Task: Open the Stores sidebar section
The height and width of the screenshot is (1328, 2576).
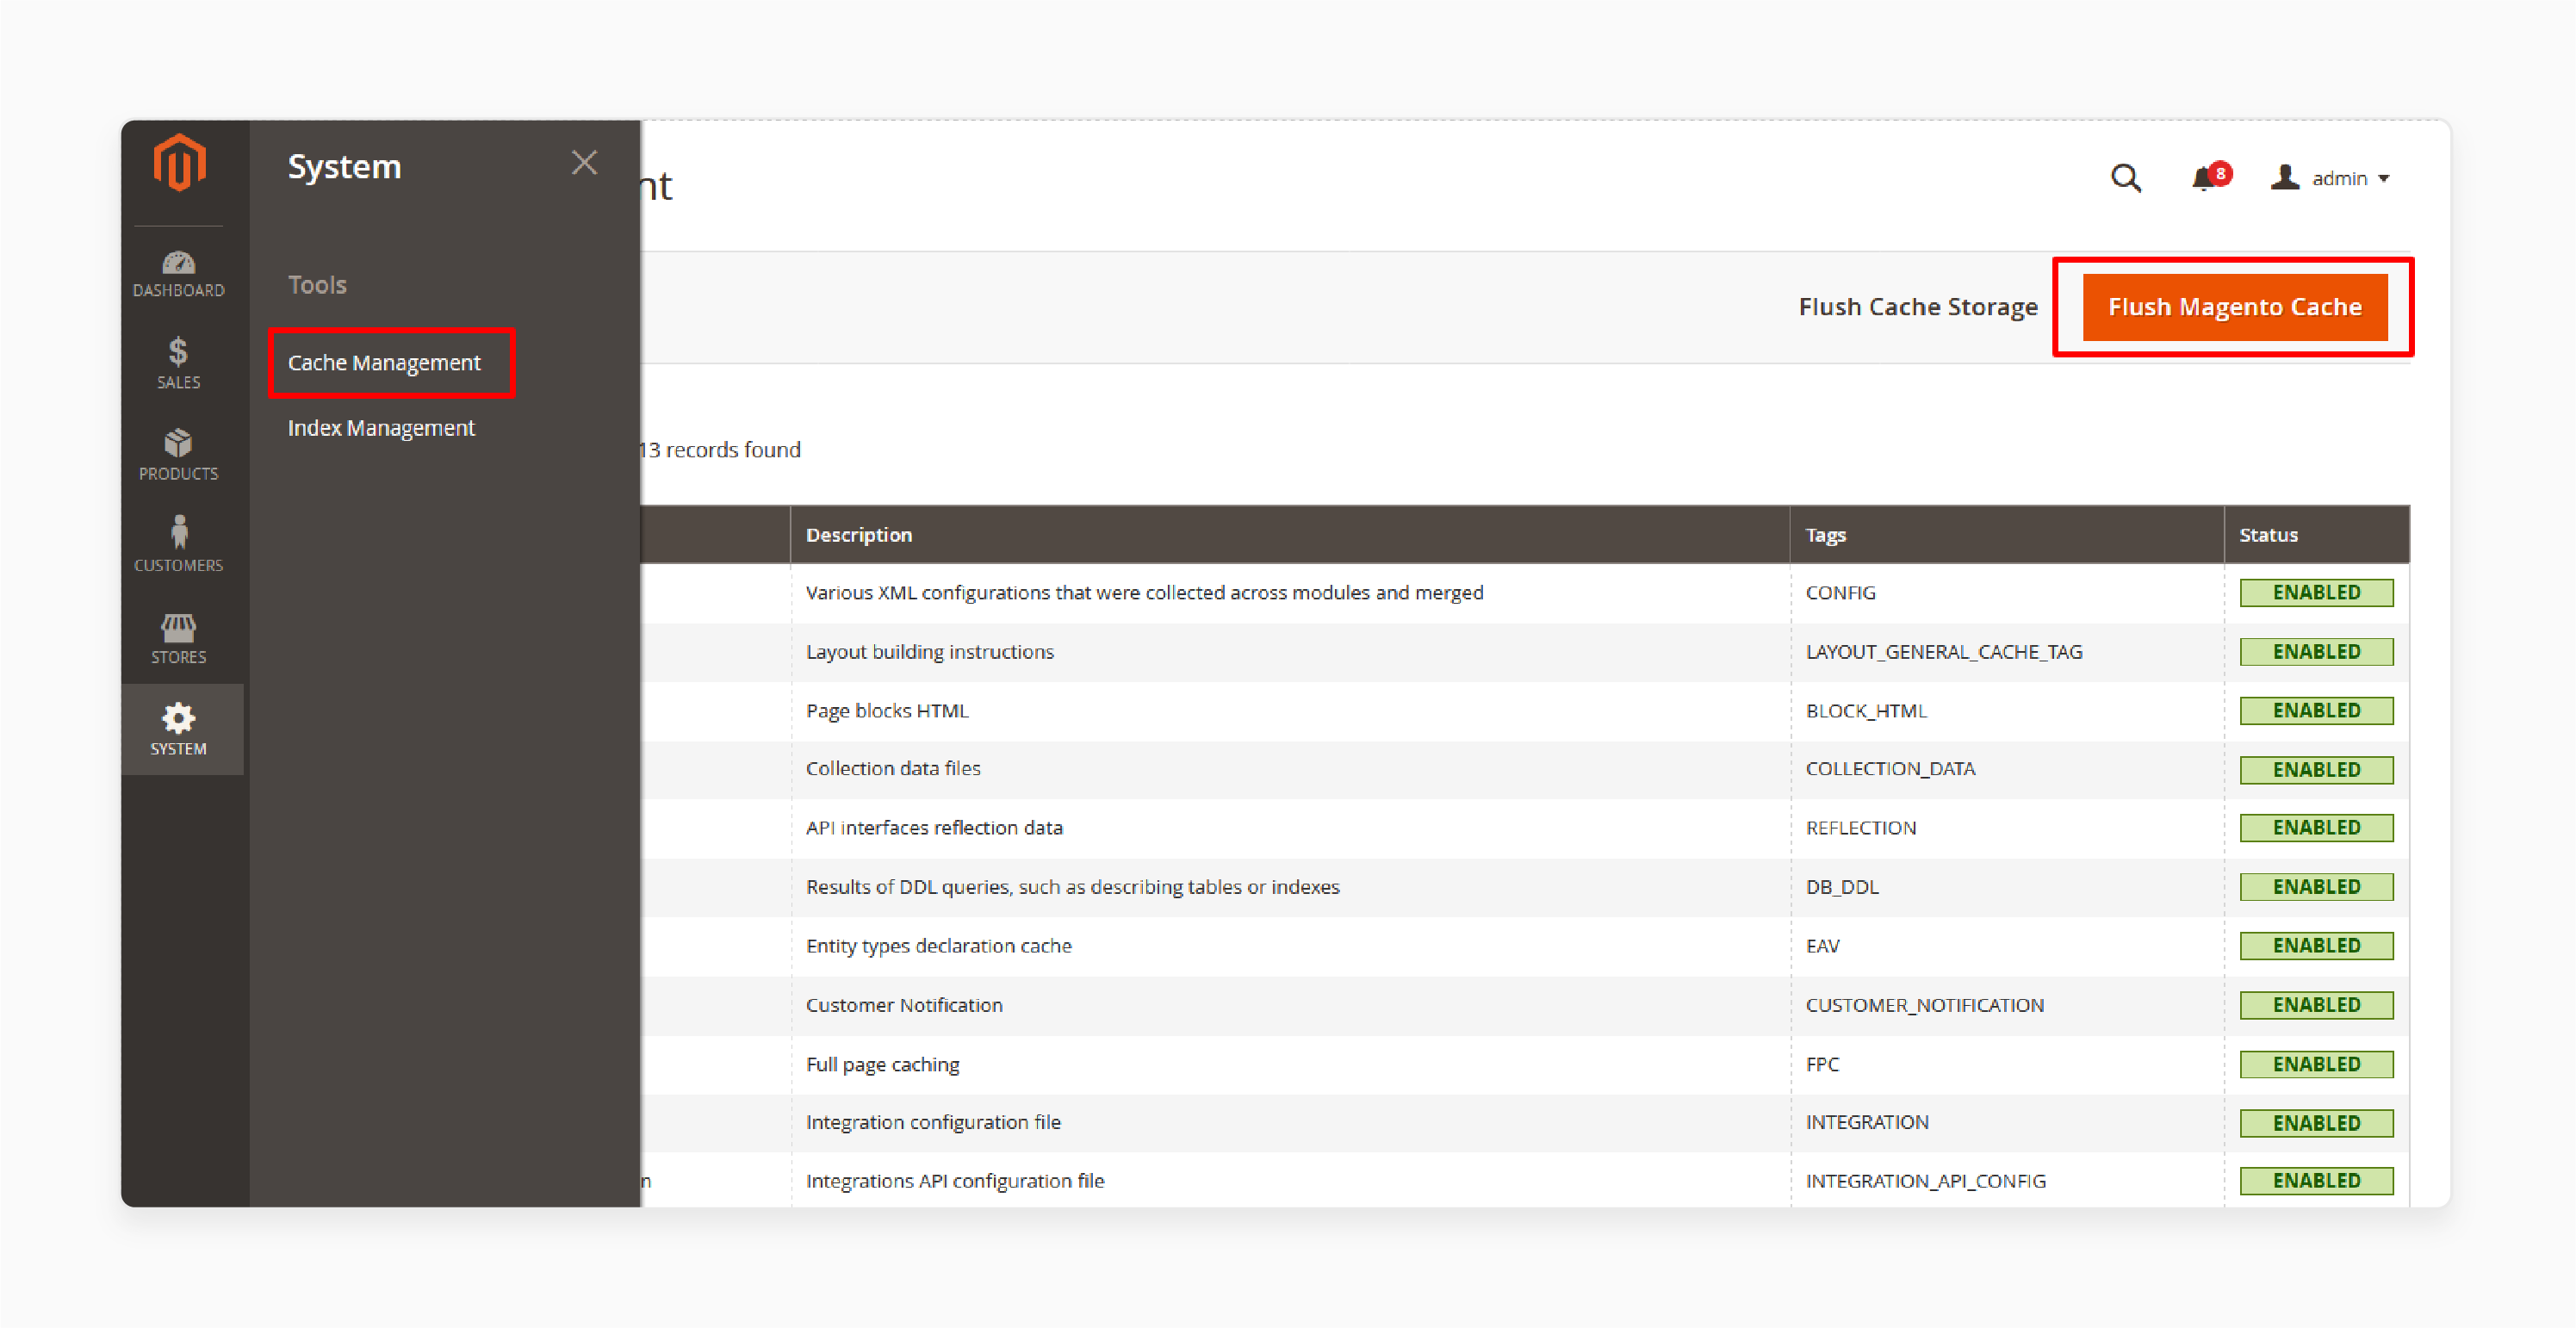Action: [x=179, y=639]
